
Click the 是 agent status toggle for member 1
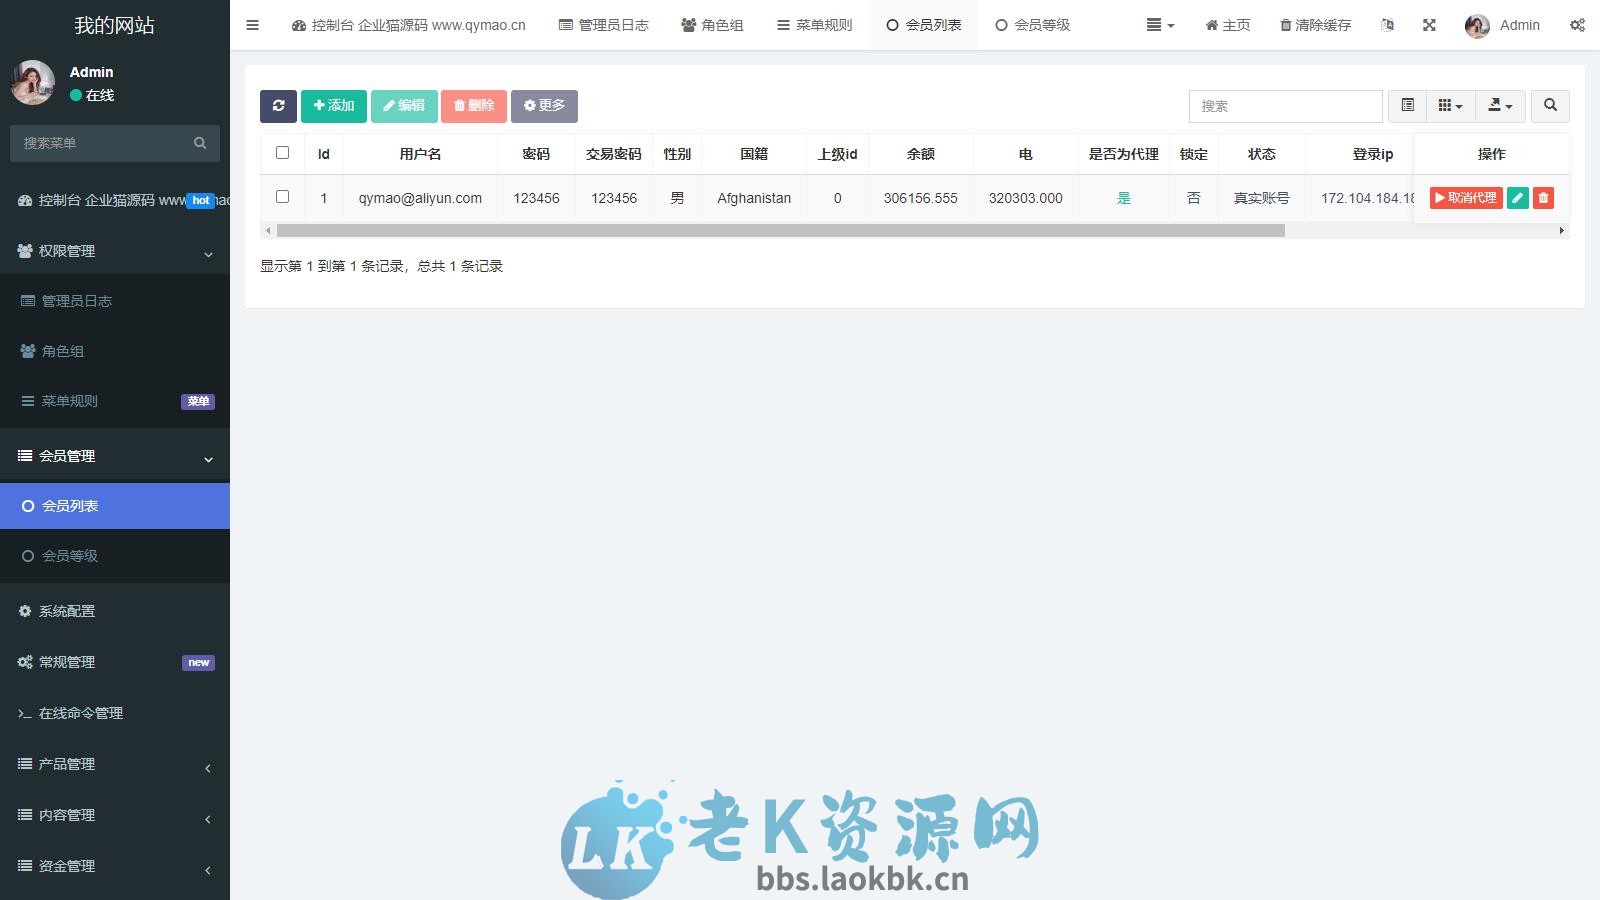coord(1123,198)
